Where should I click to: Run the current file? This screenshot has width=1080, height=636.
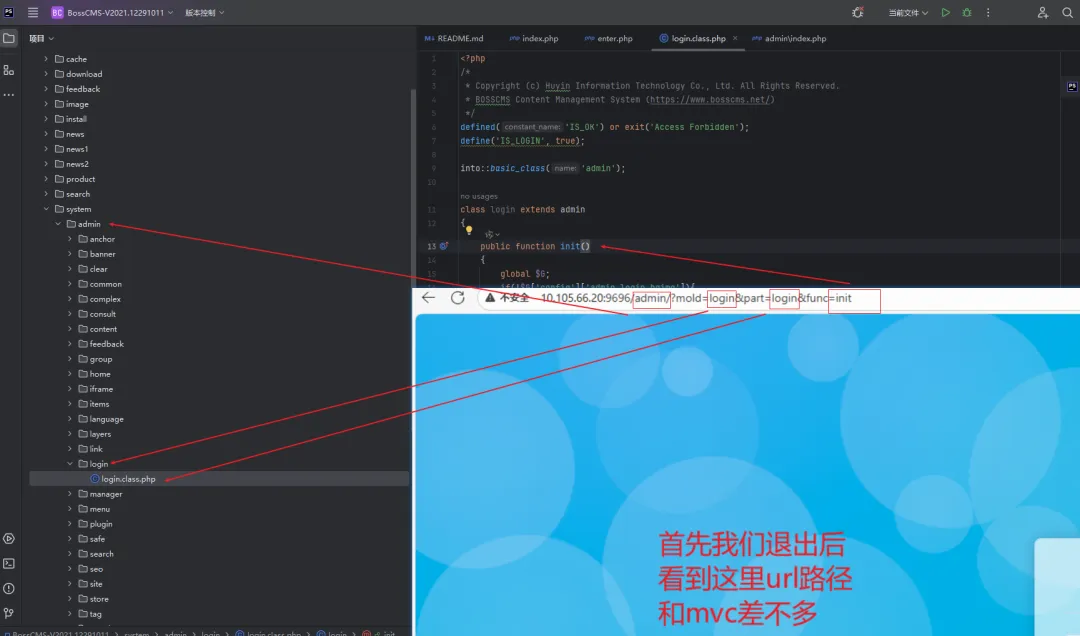coord(946,12)
